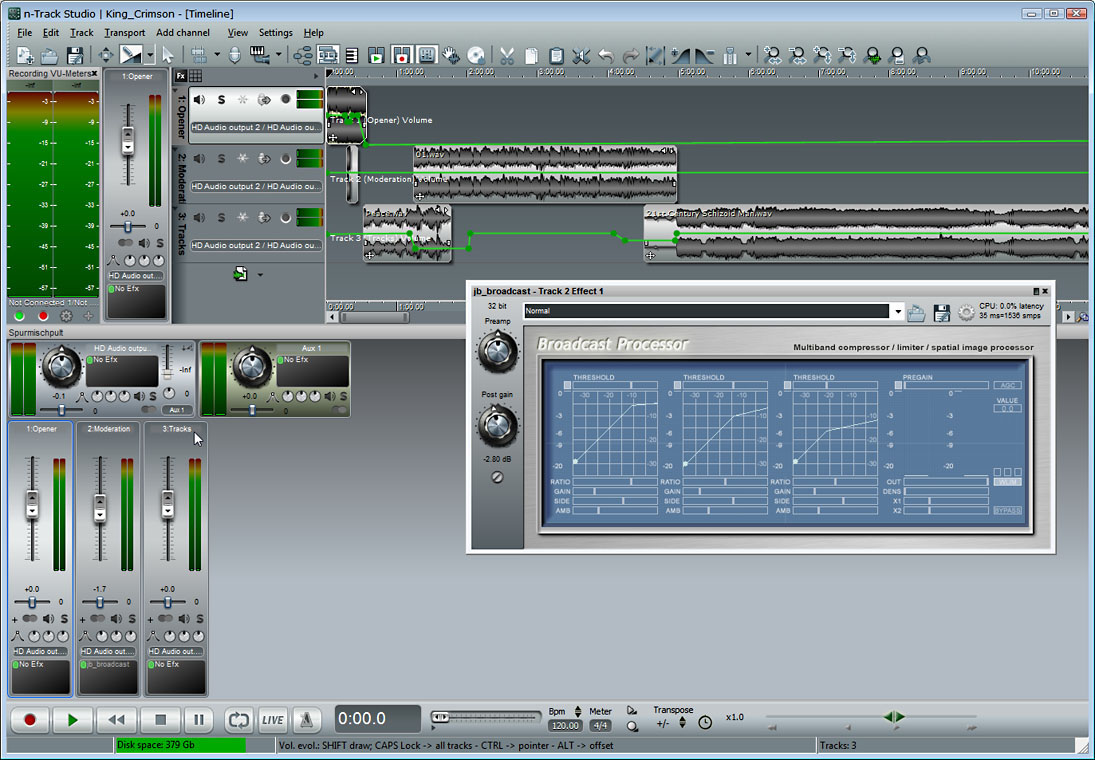The height and width of the screenshot is (760, 1095).
Task: Click the scissors Cut icon in toolbar
Action: point(506,55)
